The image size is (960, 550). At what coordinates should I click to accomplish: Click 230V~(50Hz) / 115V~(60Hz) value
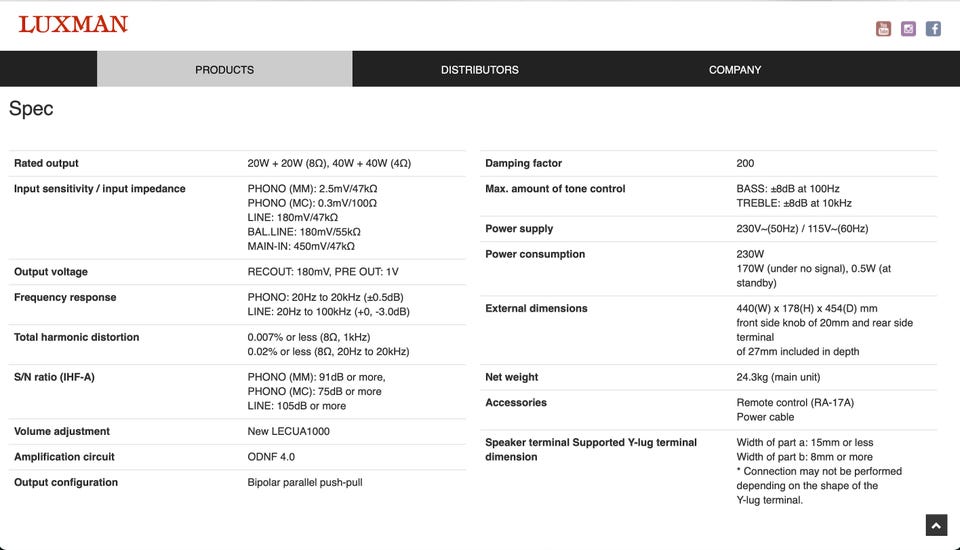802,228
